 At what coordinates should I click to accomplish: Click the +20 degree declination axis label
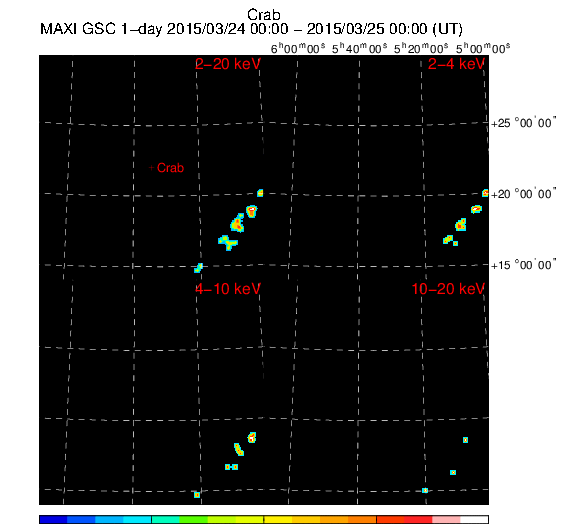coord(524,194)
